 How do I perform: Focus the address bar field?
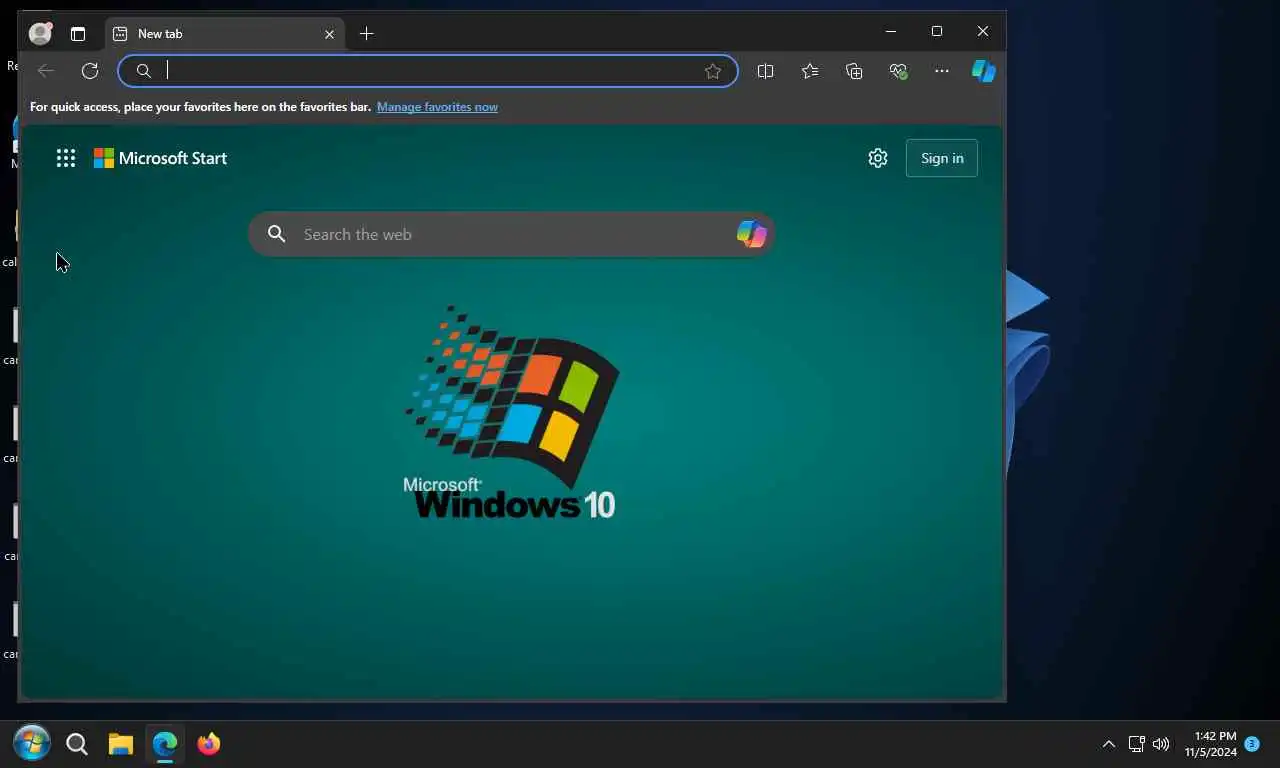427,71
